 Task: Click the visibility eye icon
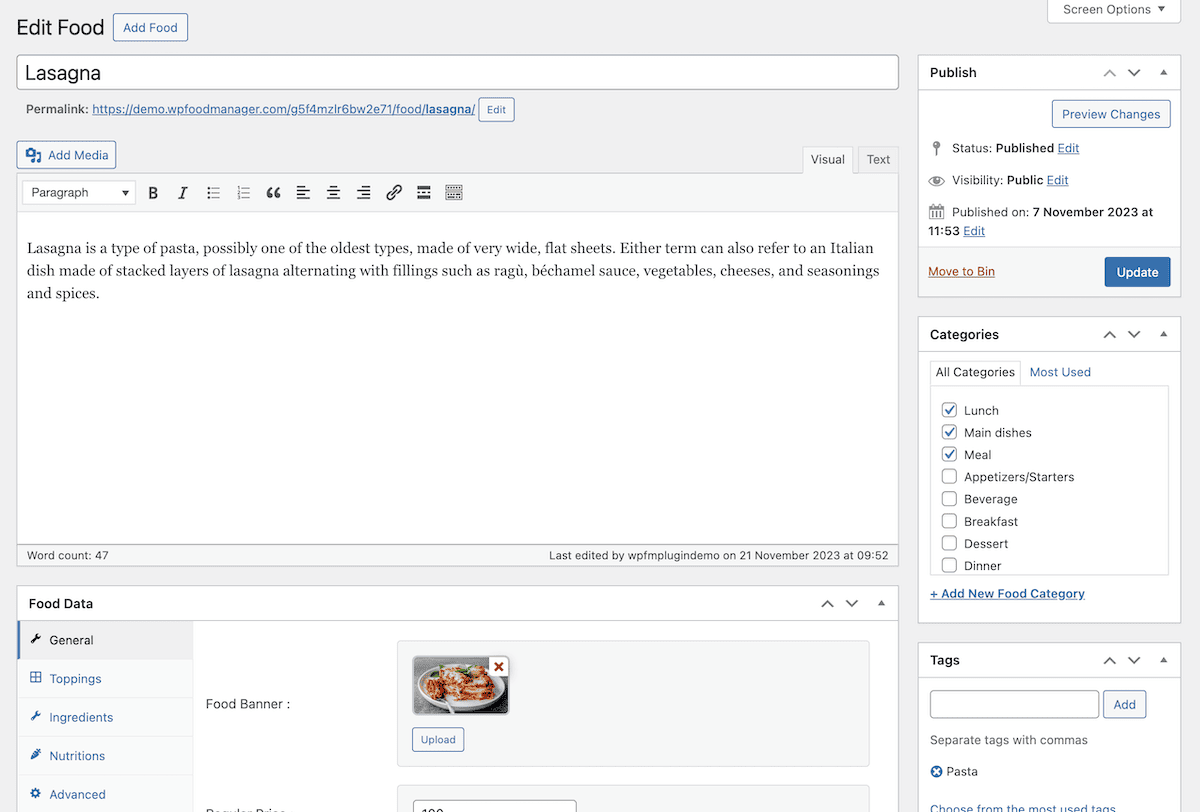point(937,181)
